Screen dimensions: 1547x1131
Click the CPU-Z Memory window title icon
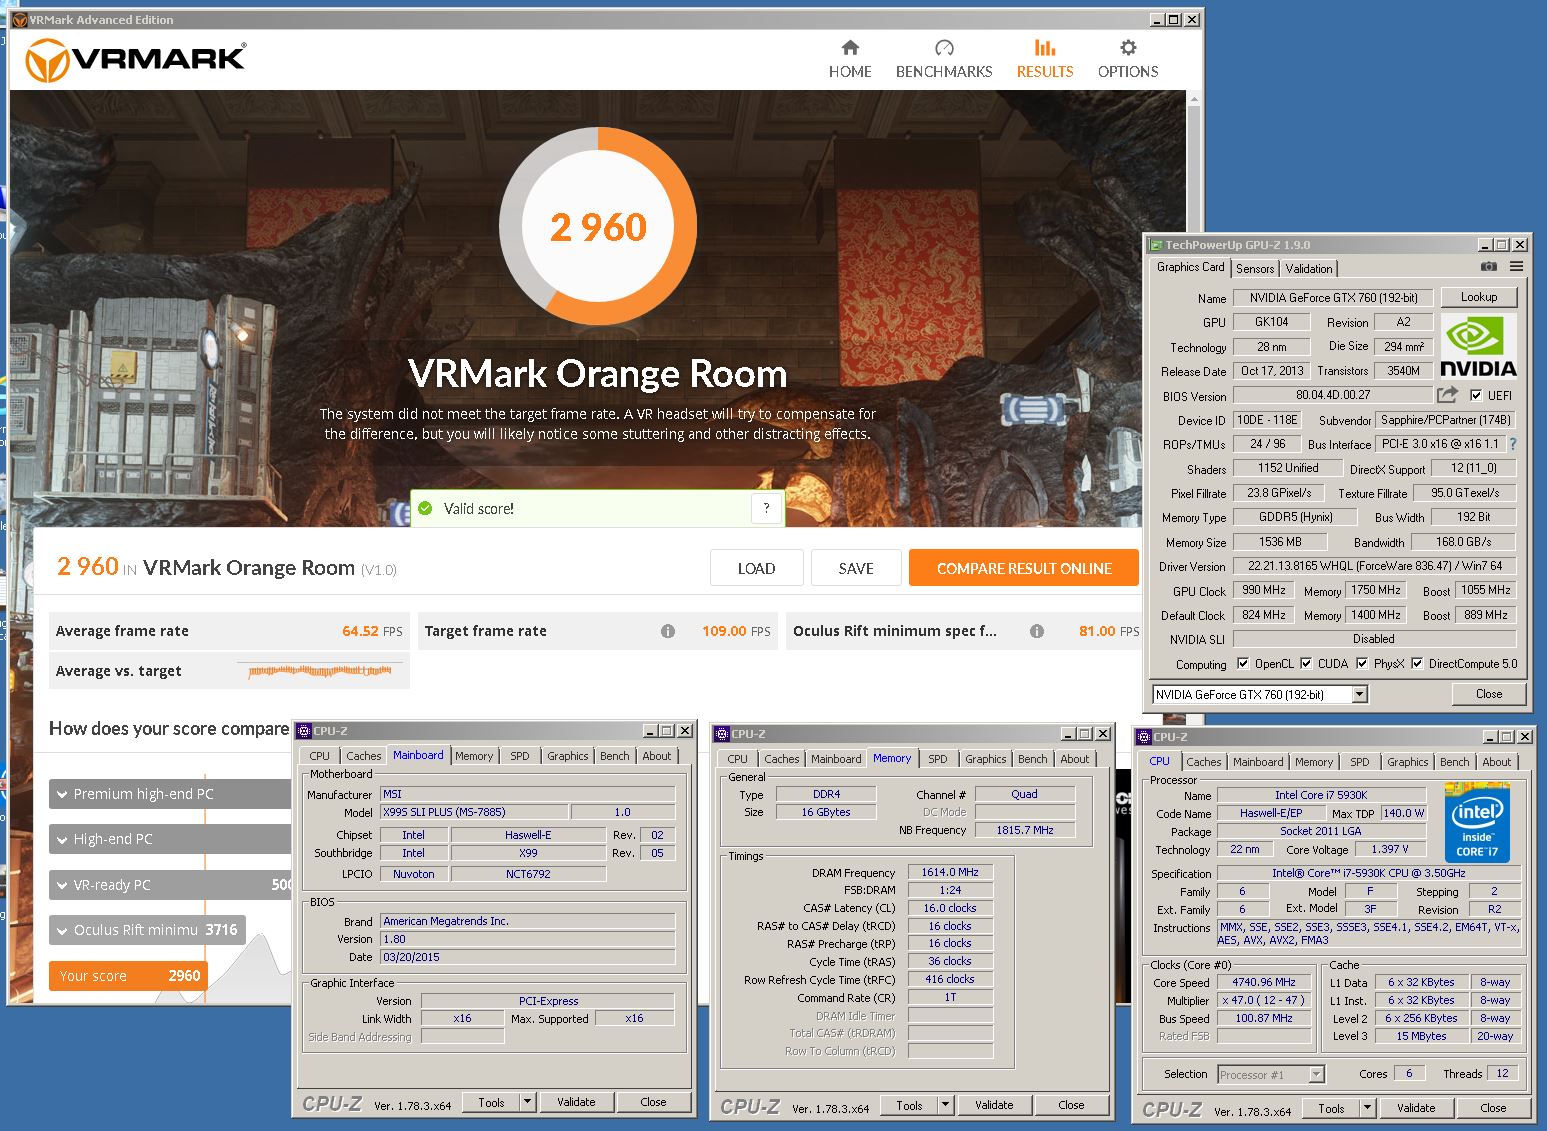point(723,734)
